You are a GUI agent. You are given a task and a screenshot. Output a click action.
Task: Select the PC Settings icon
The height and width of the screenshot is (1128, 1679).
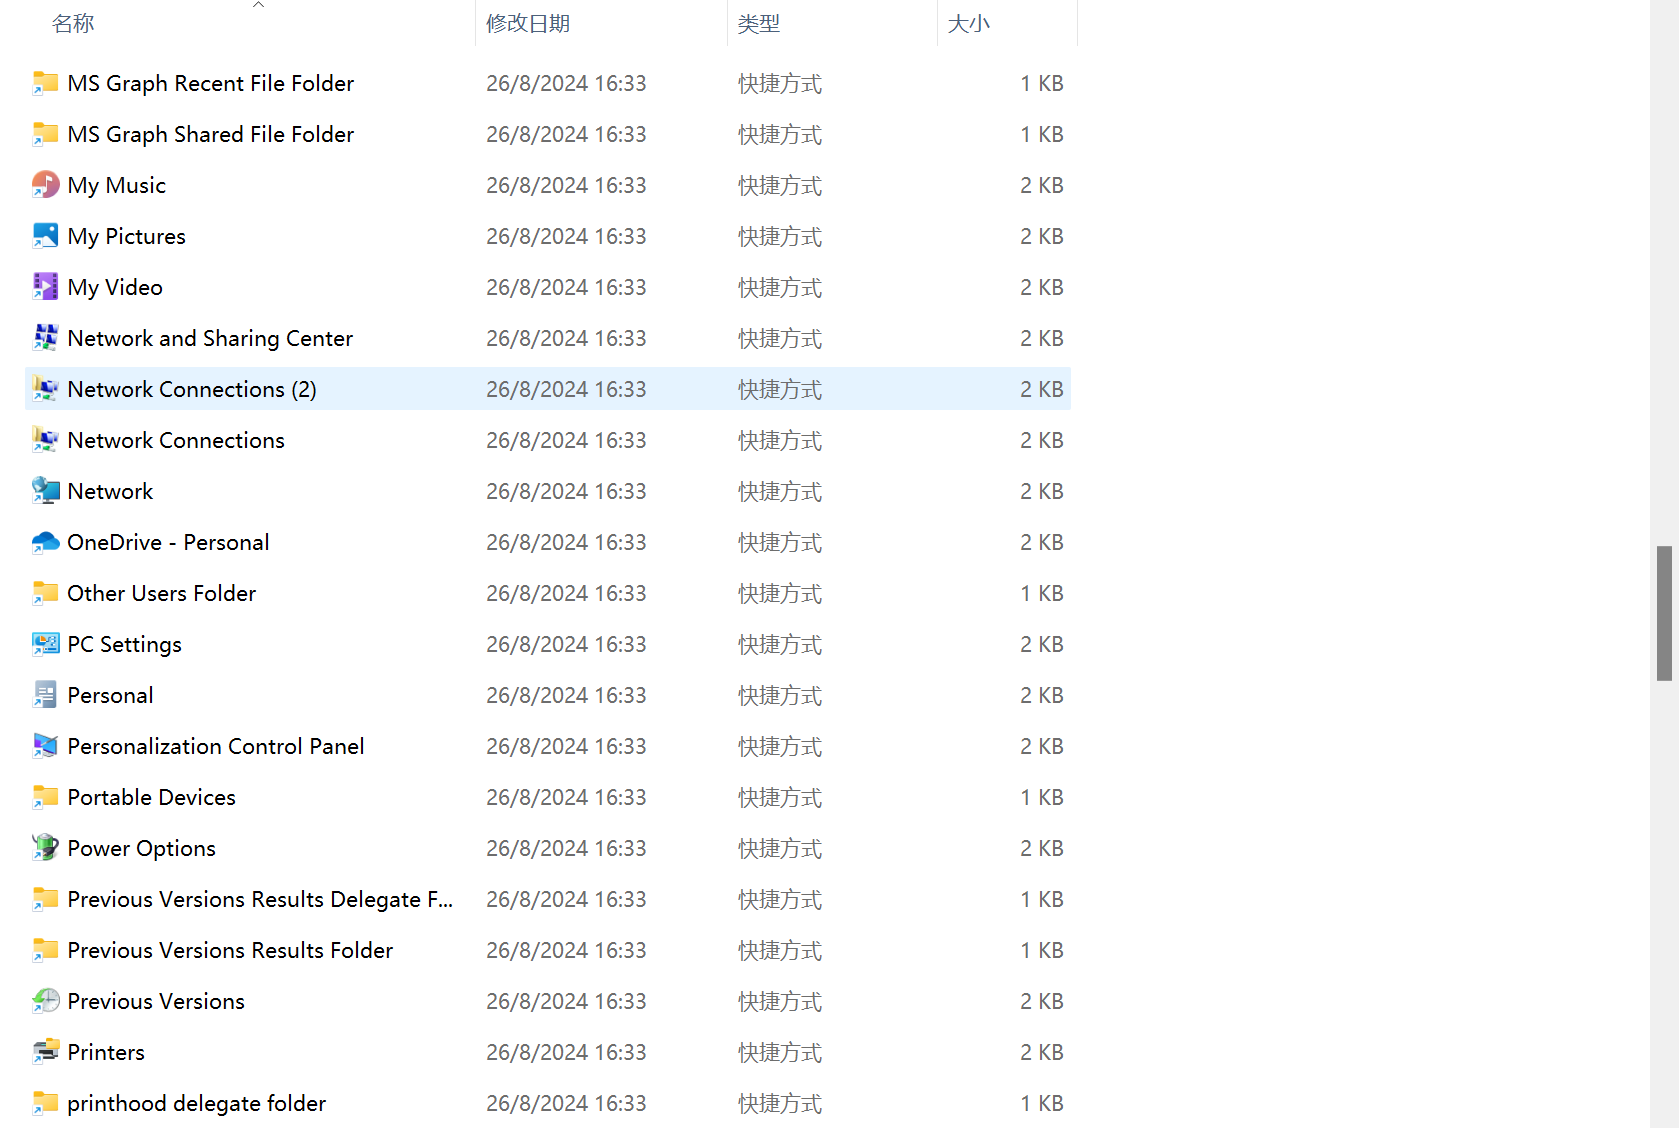point(45,644)
